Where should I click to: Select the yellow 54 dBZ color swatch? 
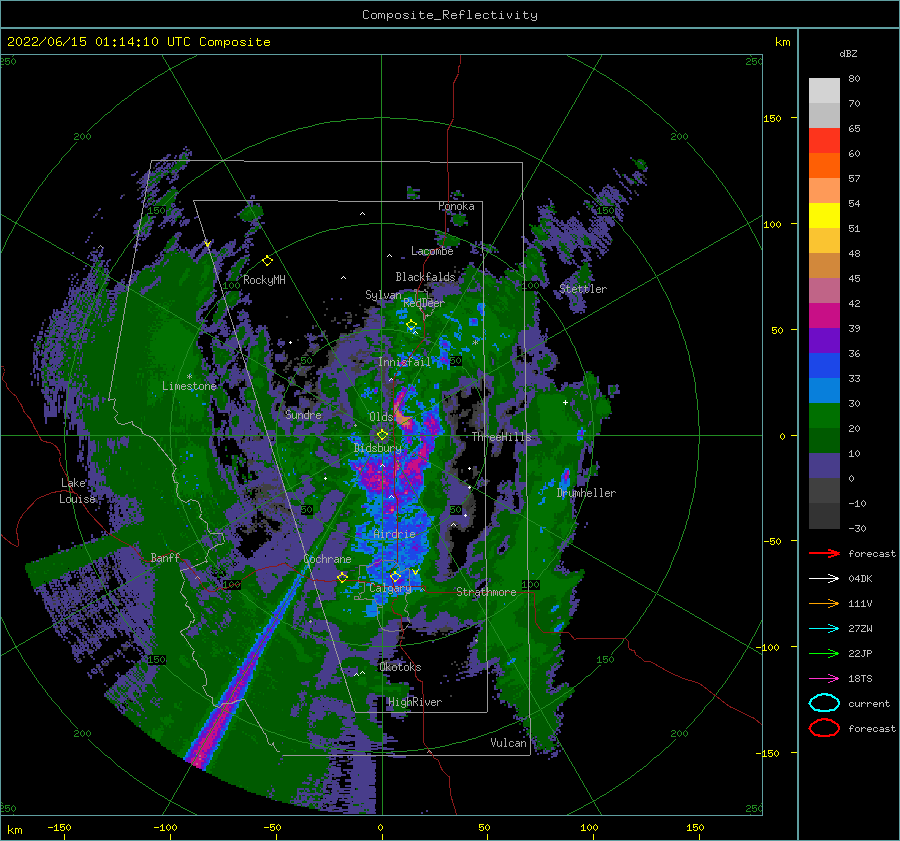(x=824, y=215)
